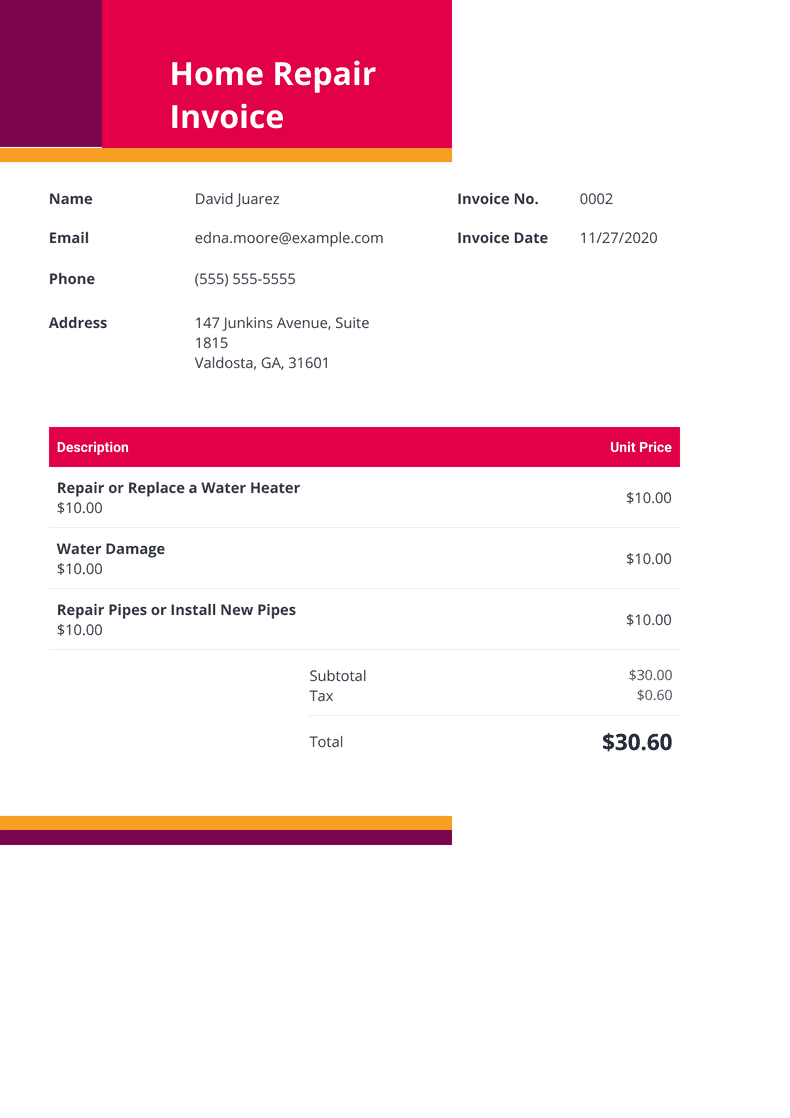Click the Total amount $30.60

[637, 742]
